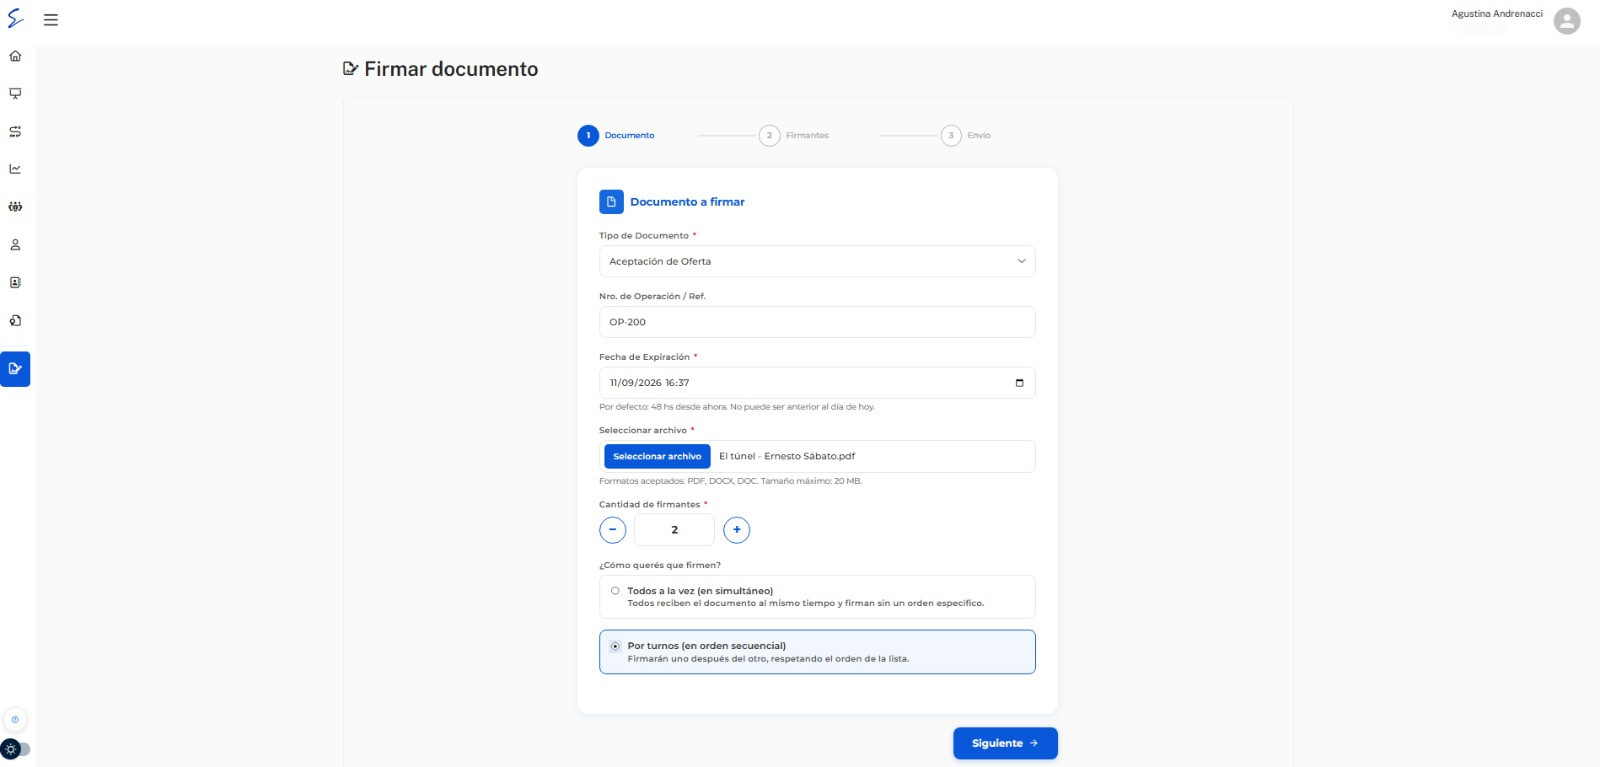
Task: Click the OP-200 operation number field
Action: point(817,322)
